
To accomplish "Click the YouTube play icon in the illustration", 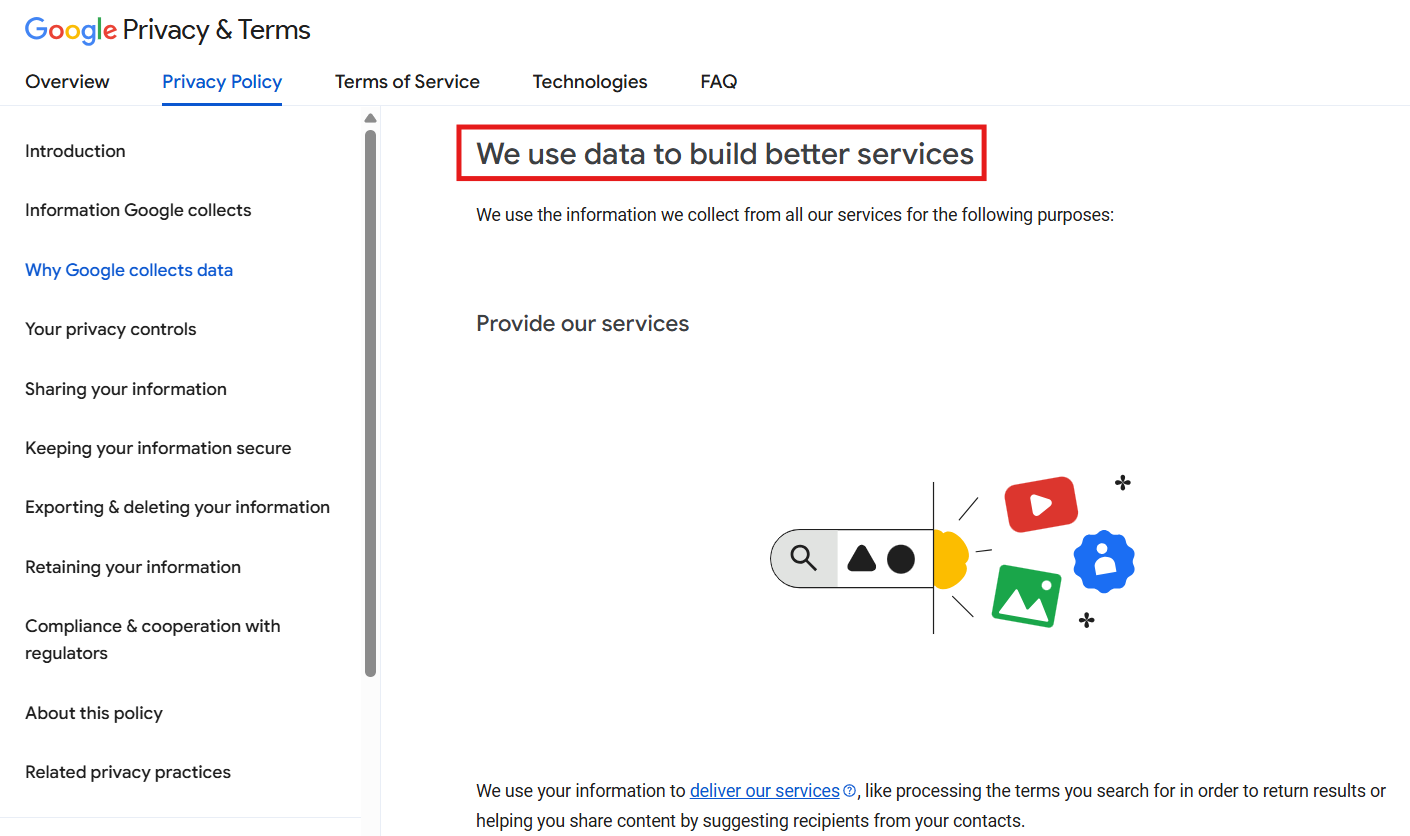I will coord(1040,504).
